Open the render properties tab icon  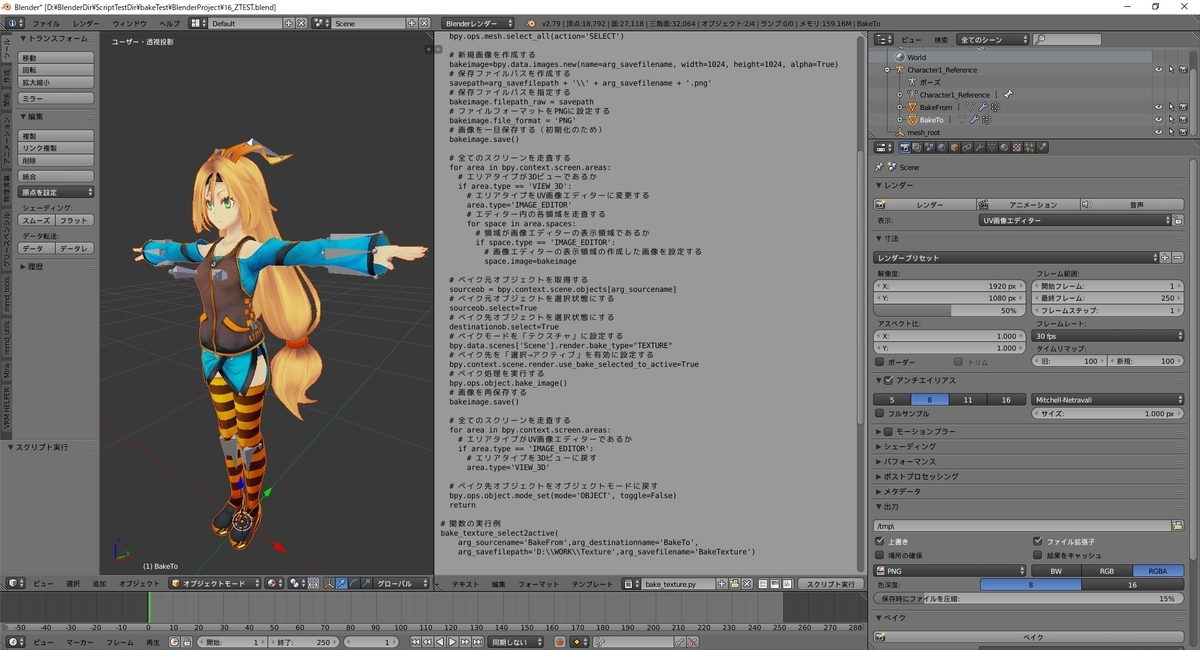pyautogui.click(x=905, y=147)
